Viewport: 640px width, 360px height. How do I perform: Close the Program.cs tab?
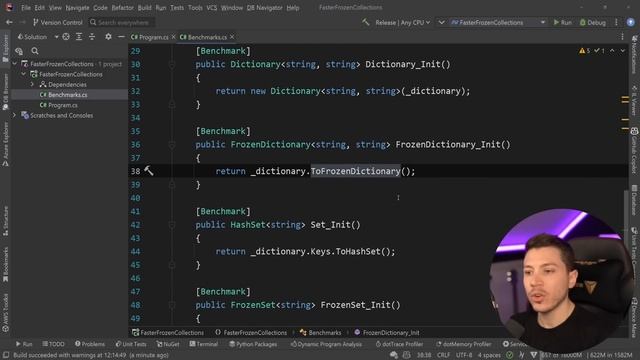pos(173,37)
